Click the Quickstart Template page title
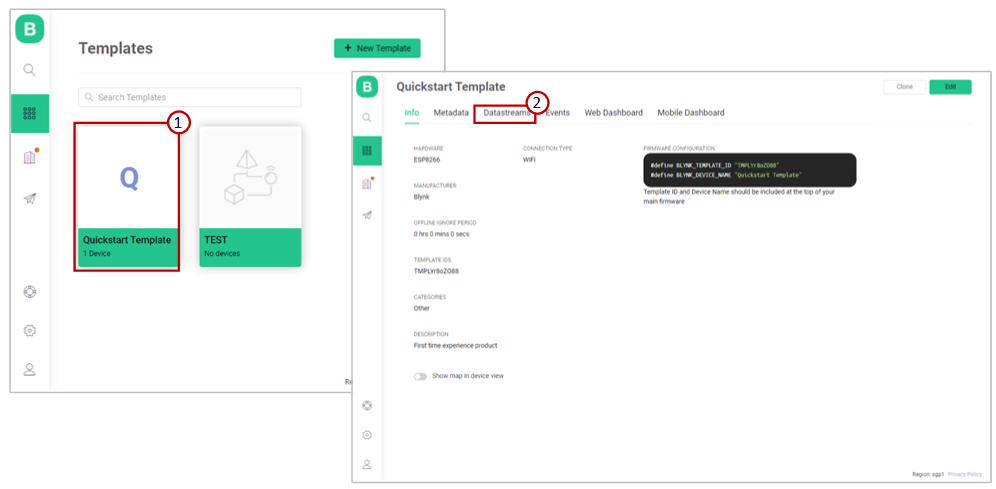996x489 pixels. click(x=450, y=87)
